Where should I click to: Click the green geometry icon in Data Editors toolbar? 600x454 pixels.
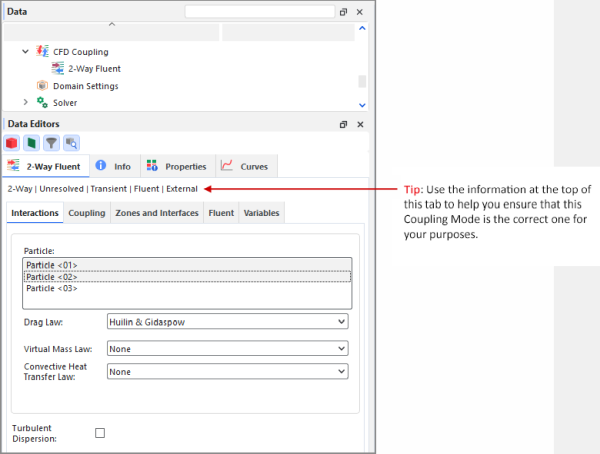click(31, 143)
